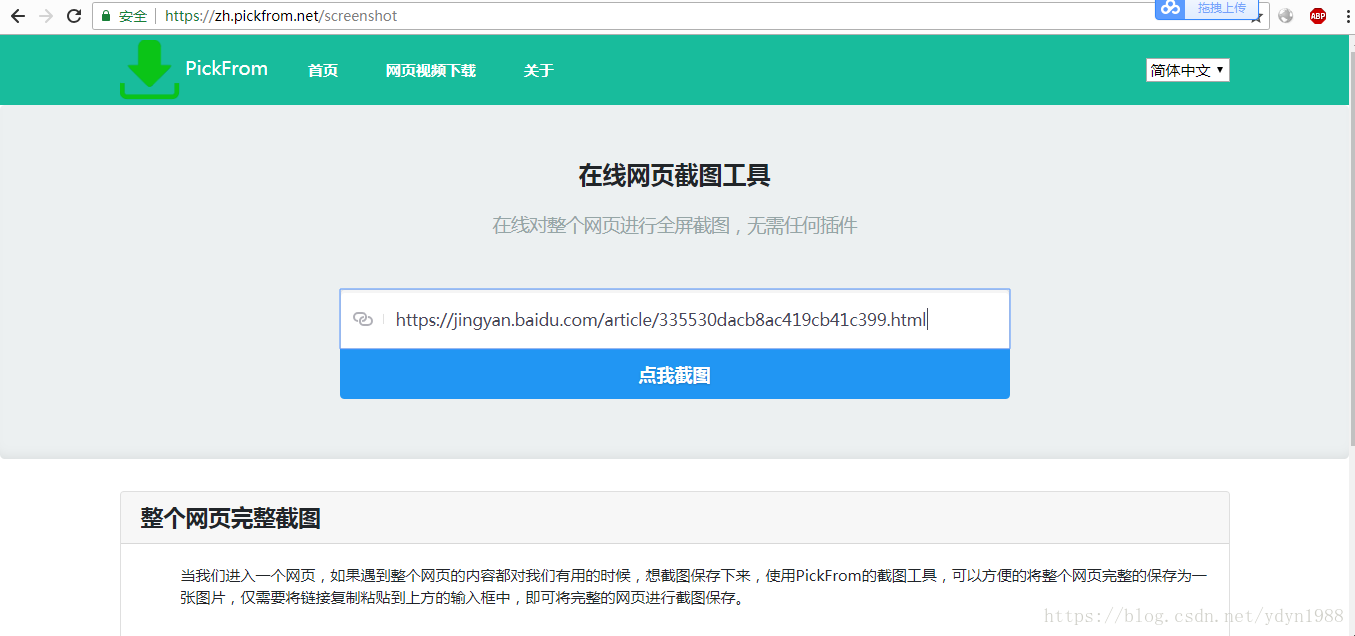This screenshot has height=636, width=1355.
Task: Click the 在线网页截图工具 heading
Action: pos(675,176)
